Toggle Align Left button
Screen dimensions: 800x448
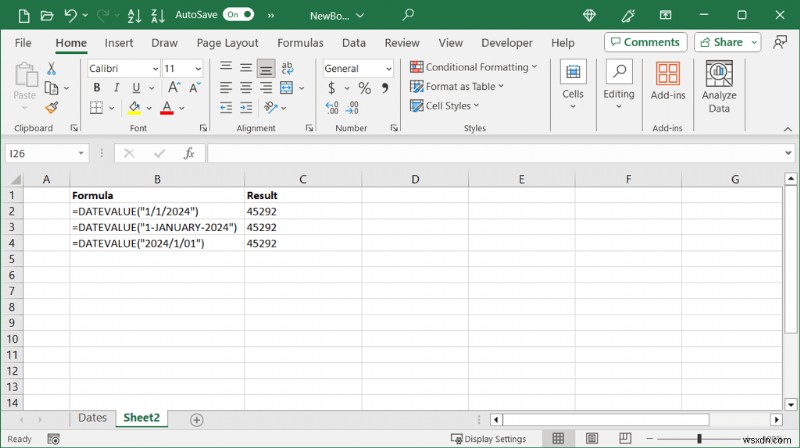tap(226, 88)
